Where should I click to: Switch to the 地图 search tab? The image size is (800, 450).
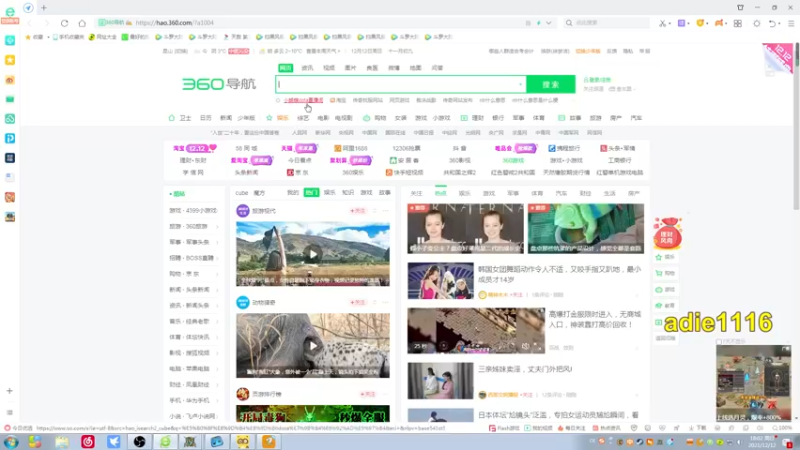415,68
